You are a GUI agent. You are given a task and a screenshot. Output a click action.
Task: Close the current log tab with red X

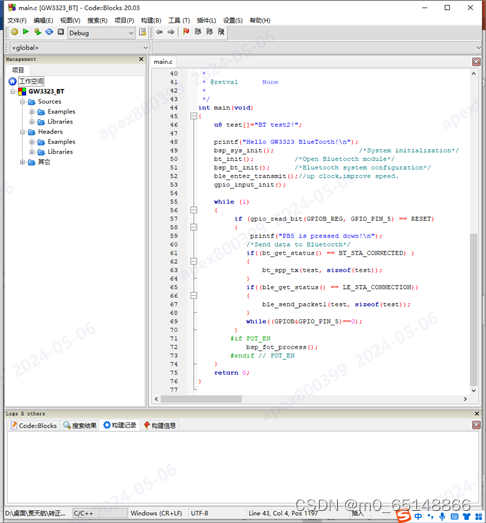point(476,425)
